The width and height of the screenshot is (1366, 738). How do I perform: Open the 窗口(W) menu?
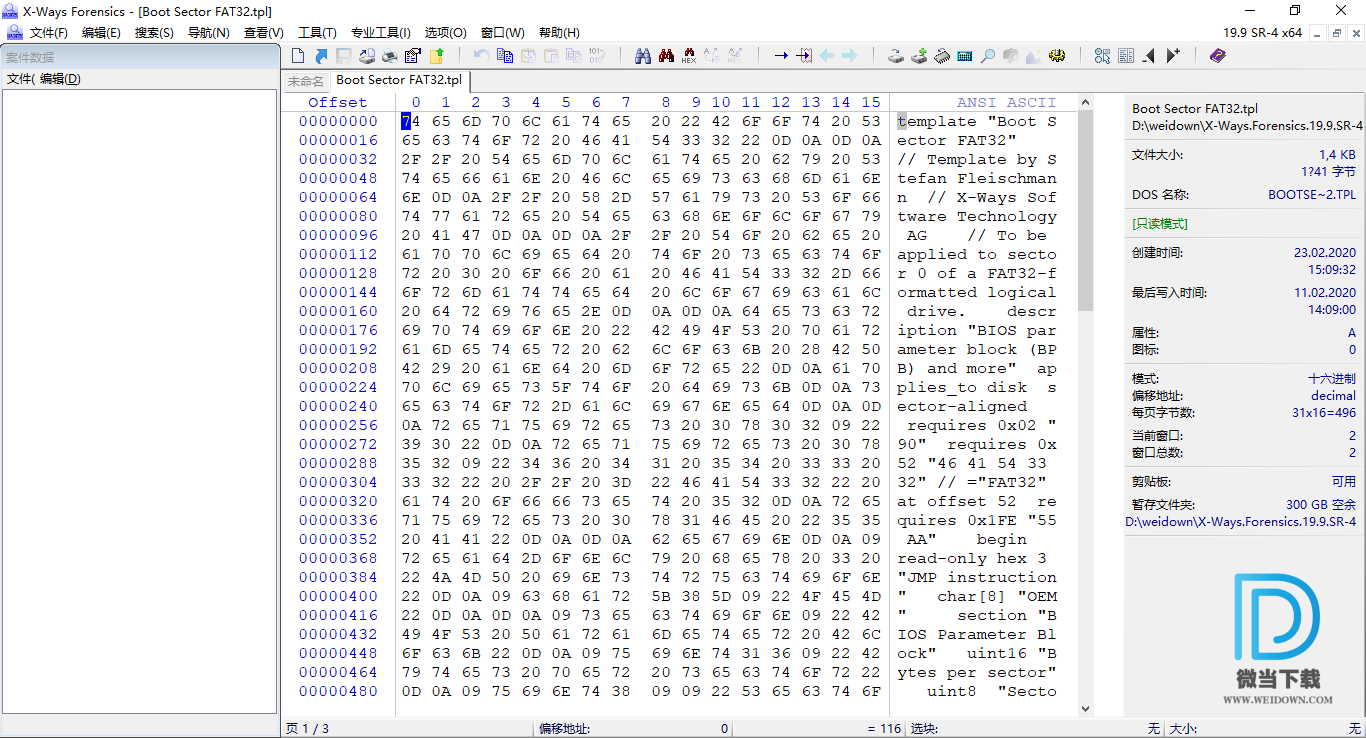(502, 33)
